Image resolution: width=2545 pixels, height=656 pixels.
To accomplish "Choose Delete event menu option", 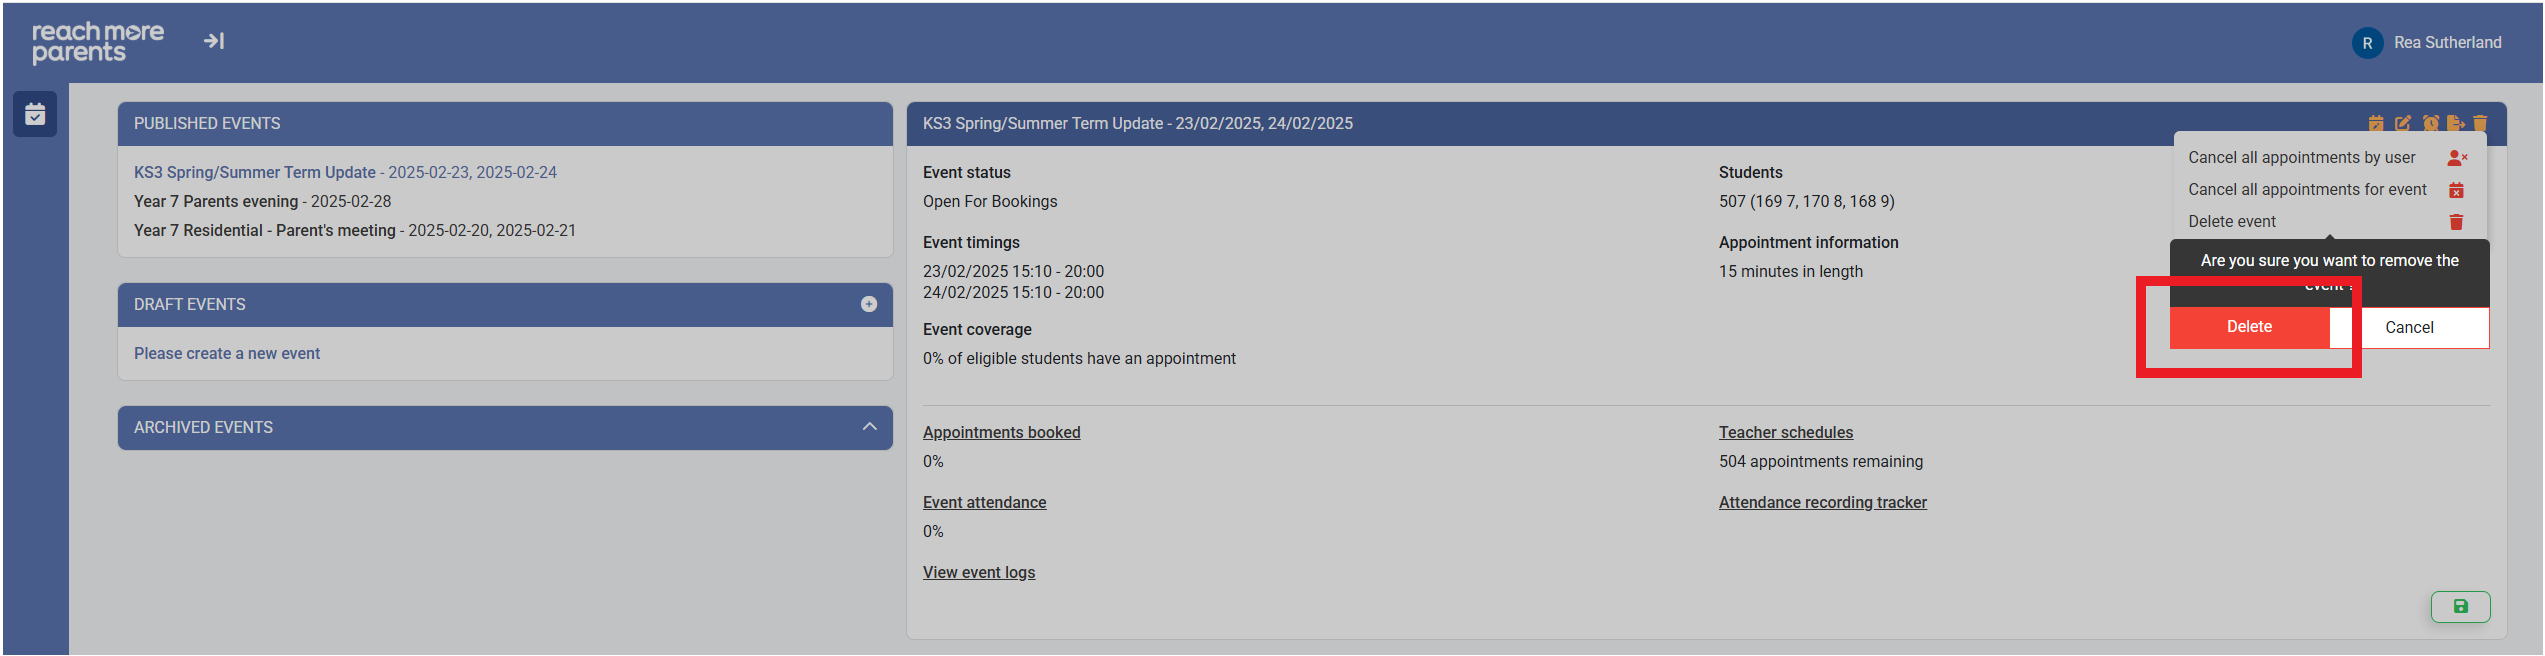I will click(x=2232, y=222).
